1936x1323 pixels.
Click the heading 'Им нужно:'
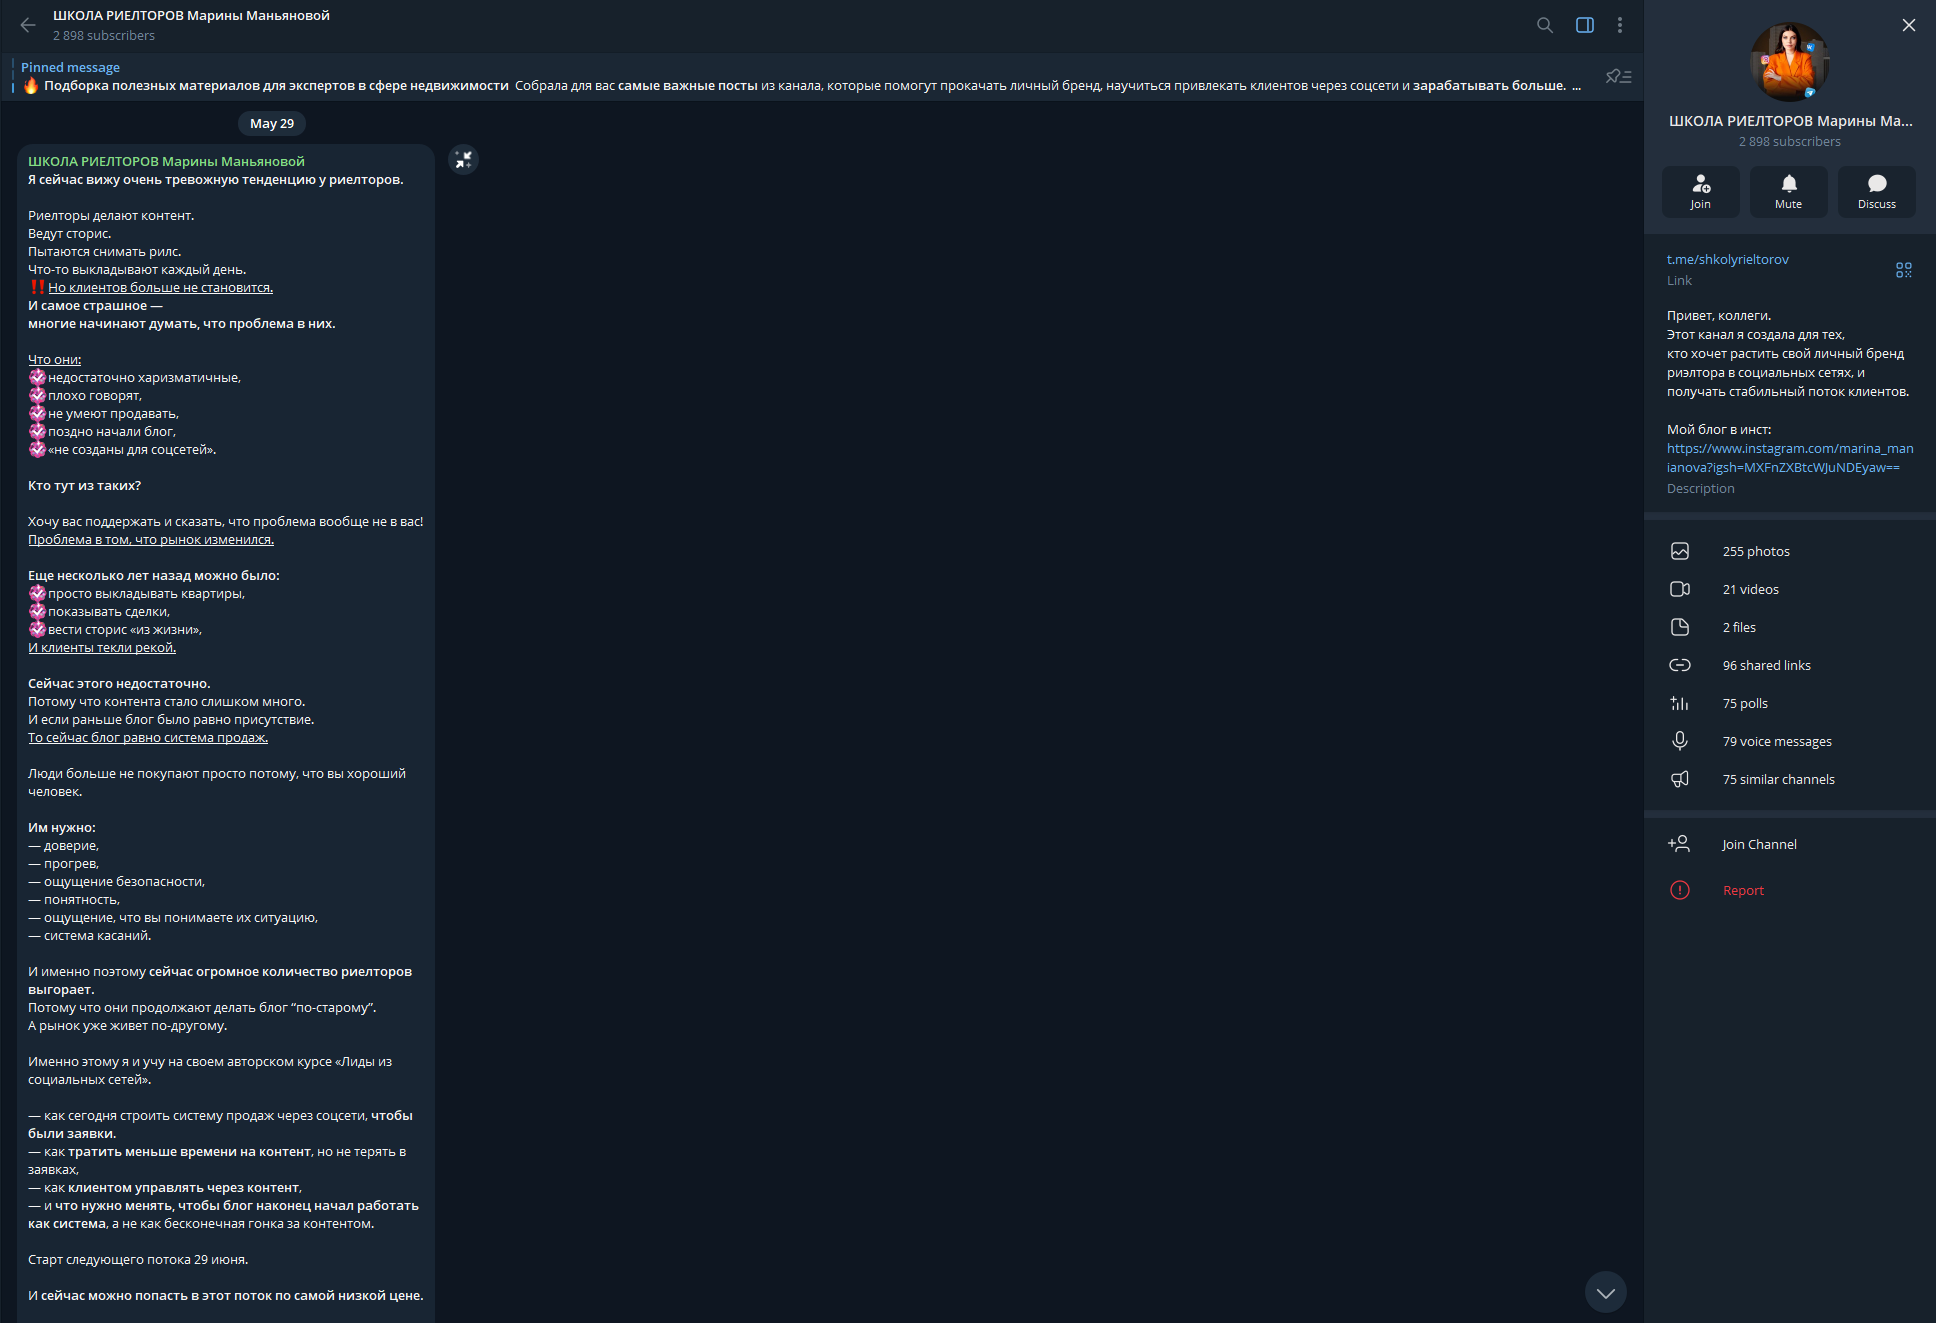62,827
